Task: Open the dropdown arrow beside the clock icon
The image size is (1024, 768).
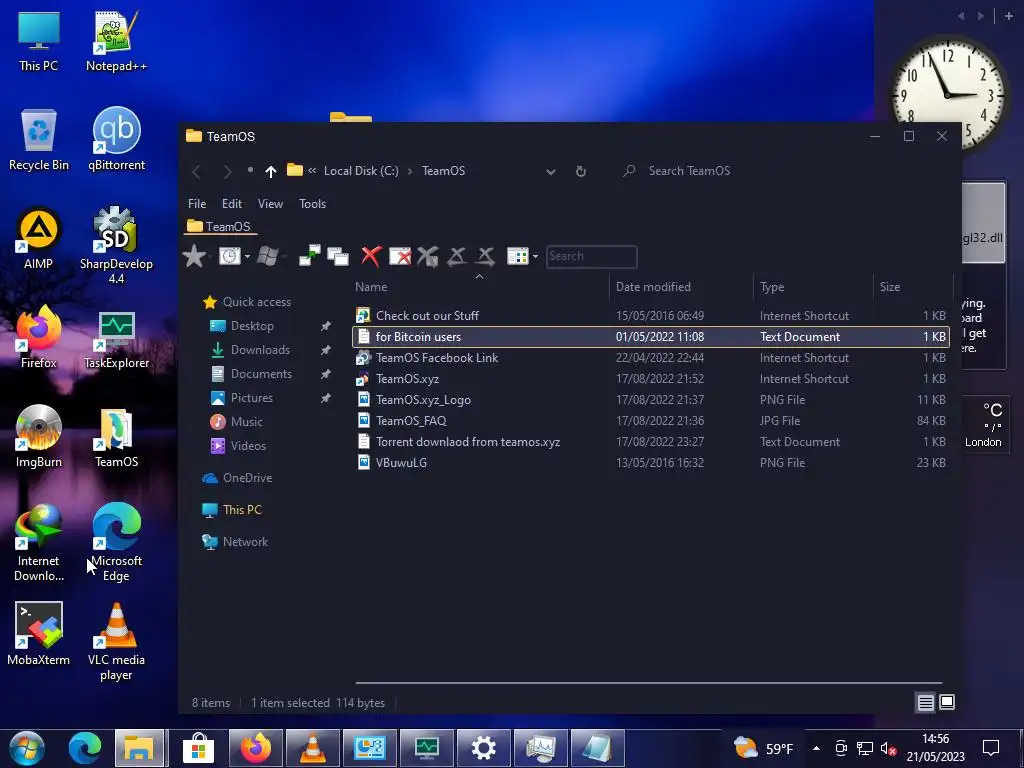Action: click(x=248, y=257)
